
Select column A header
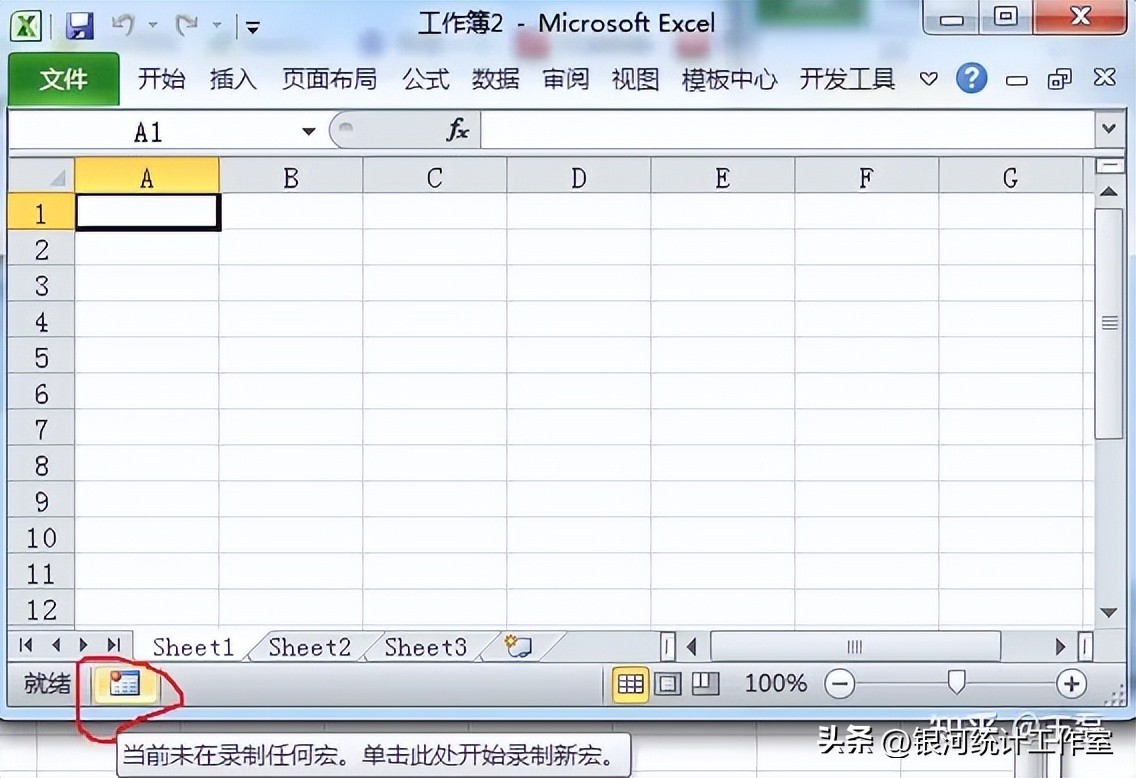(x=147, y=177)
